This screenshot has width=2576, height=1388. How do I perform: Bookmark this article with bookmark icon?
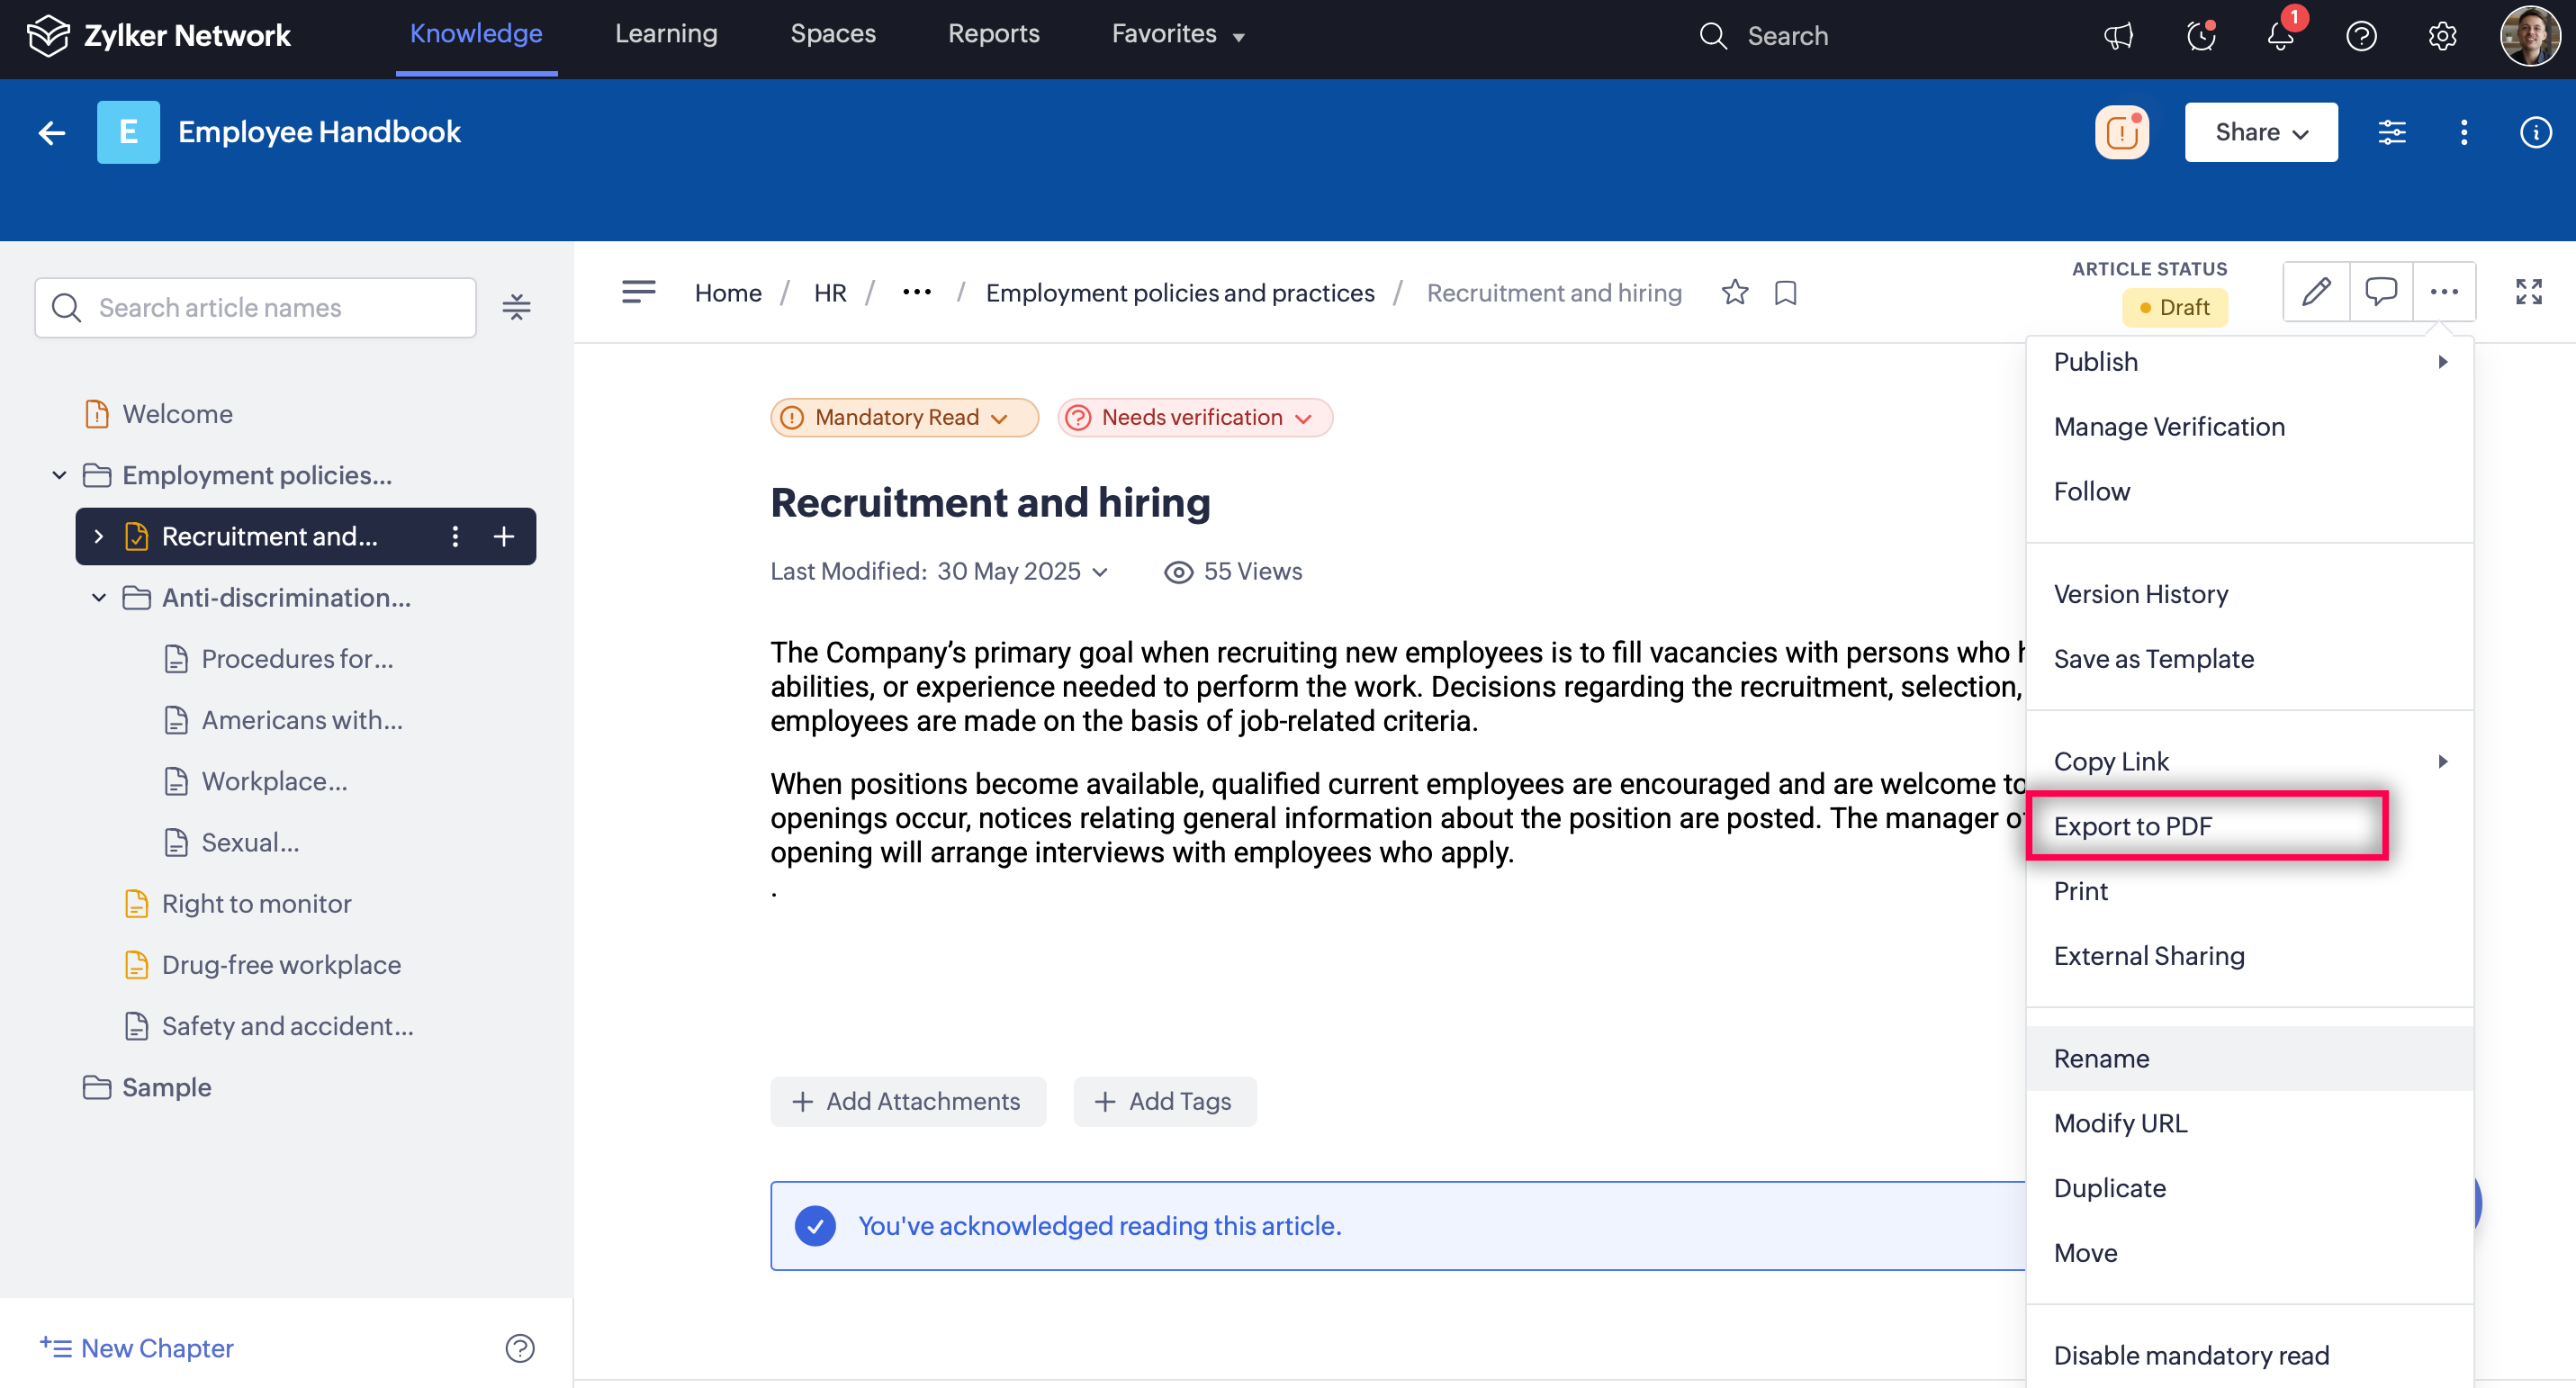(x=1785, y=293)
